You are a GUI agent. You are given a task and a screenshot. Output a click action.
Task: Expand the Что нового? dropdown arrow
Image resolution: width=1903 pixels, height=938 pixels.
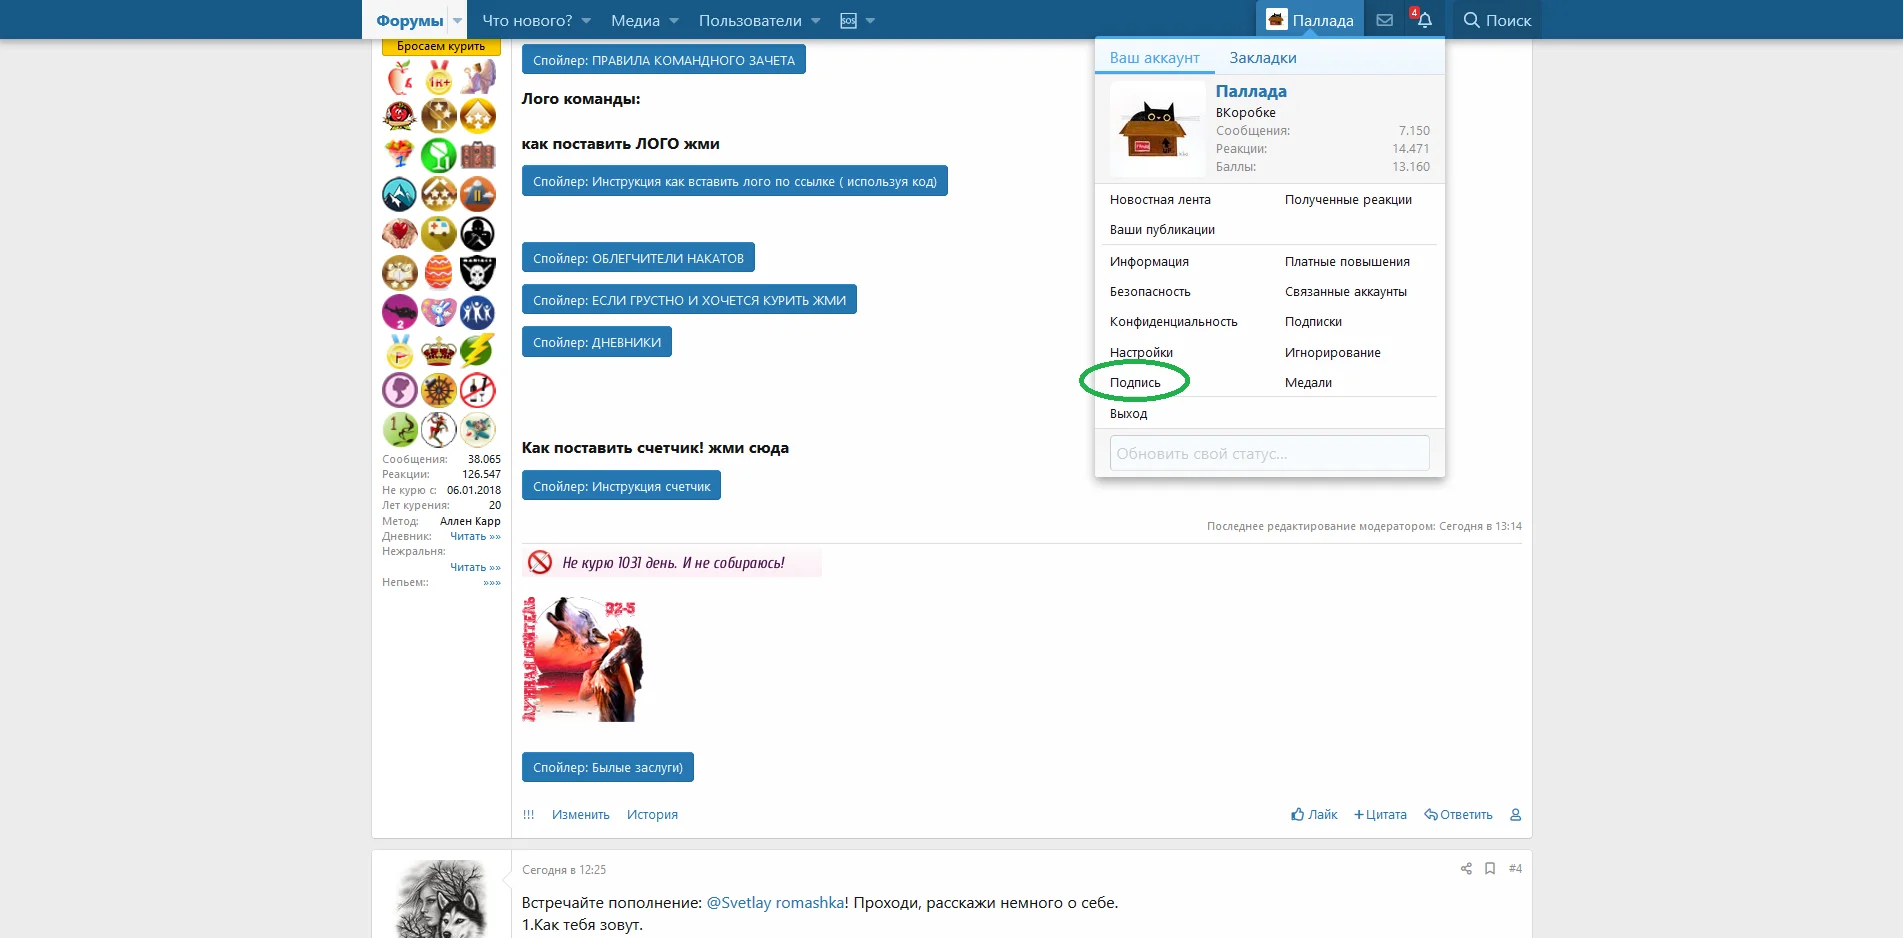tap(586, 21)
